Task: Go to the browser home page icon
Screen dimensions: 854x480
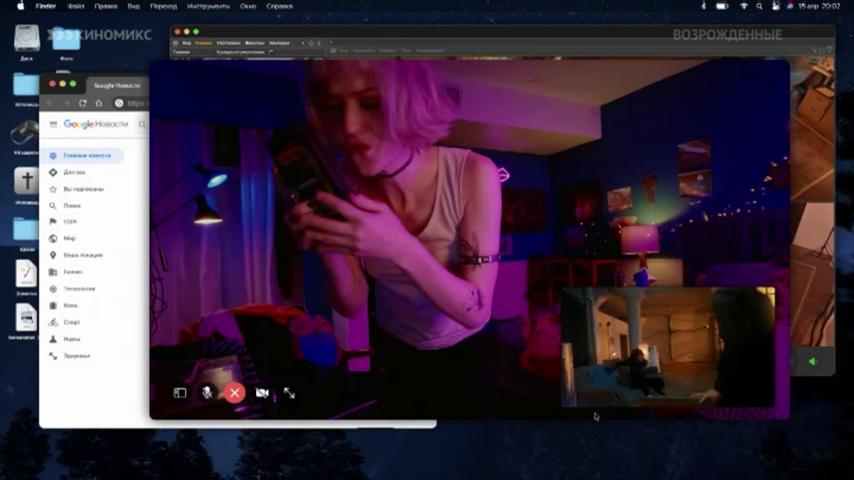Action: pos(99,103)
